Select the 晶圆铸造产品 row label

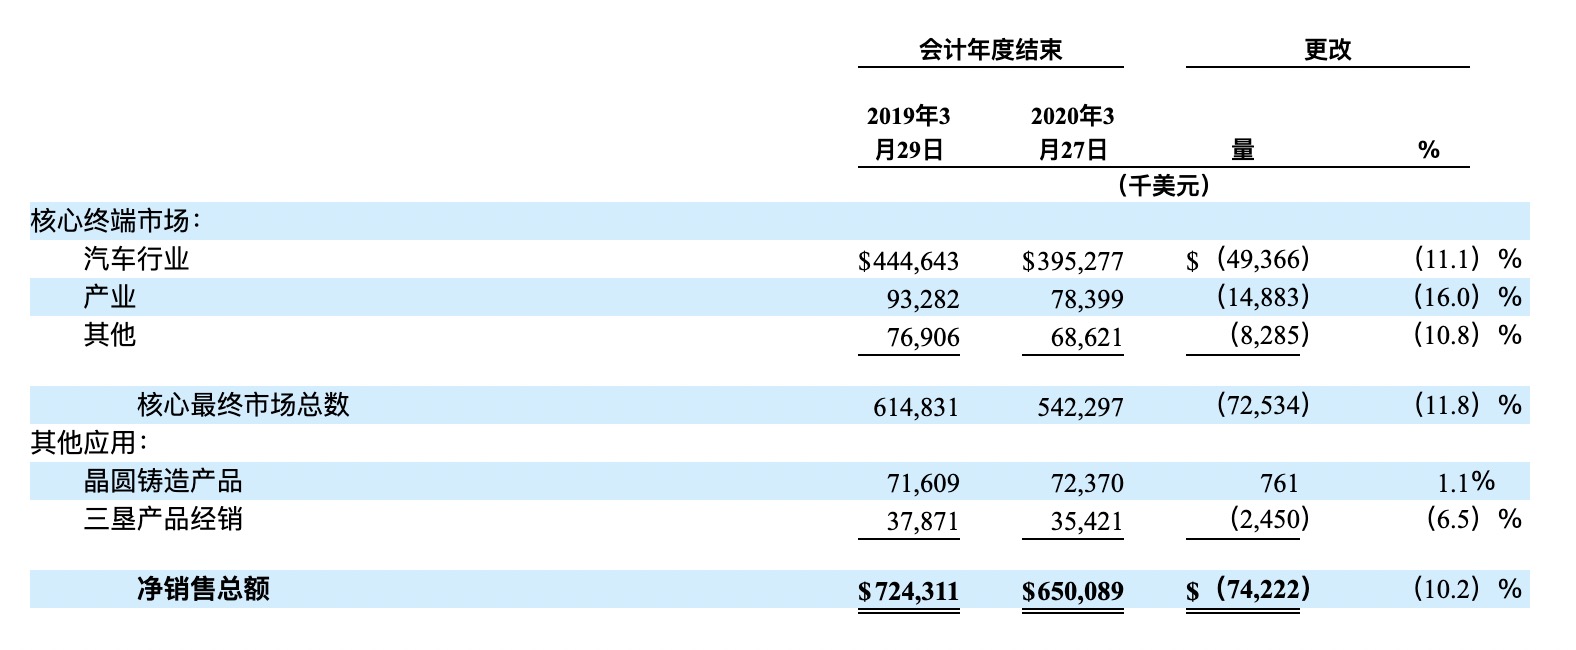(x=163, y=481)
